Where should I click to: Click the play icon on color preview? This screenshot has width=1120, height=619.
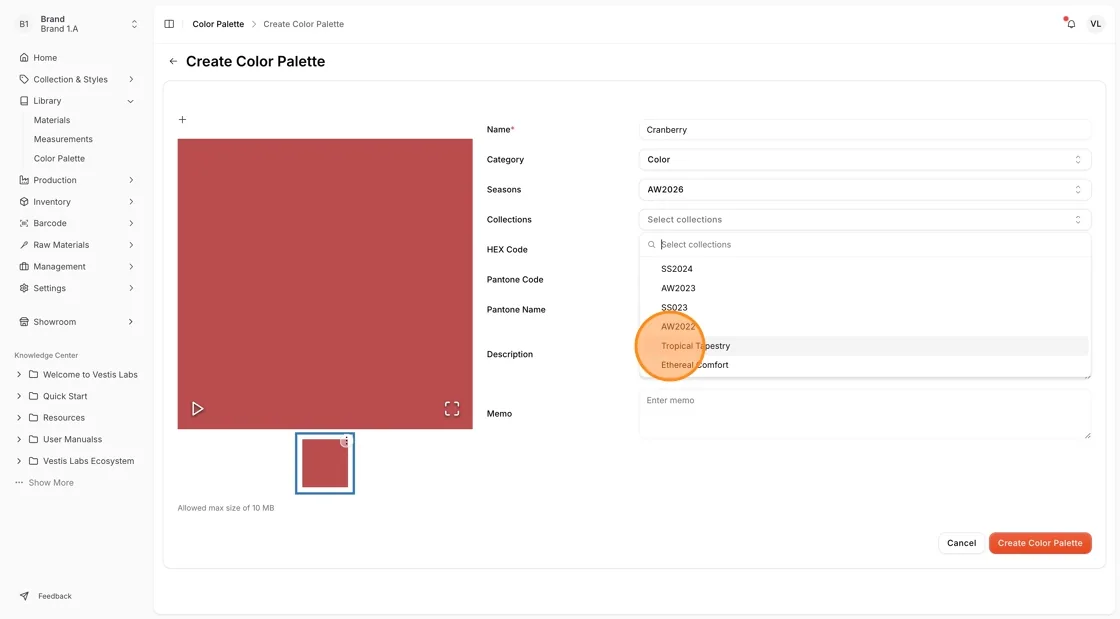[197, 408]
